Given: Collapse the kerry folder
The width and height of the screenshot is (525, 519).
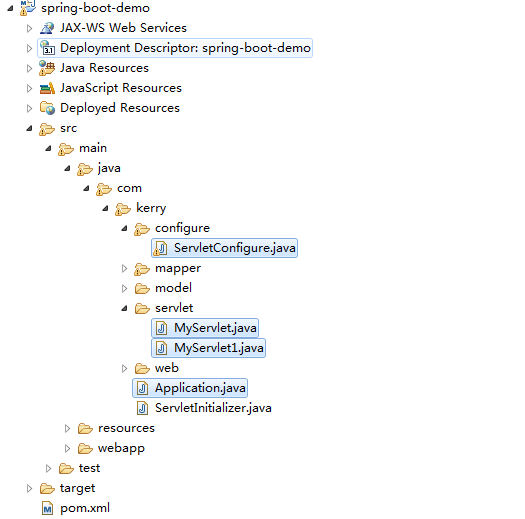Looking at the screenshot, I should (105, 208).
